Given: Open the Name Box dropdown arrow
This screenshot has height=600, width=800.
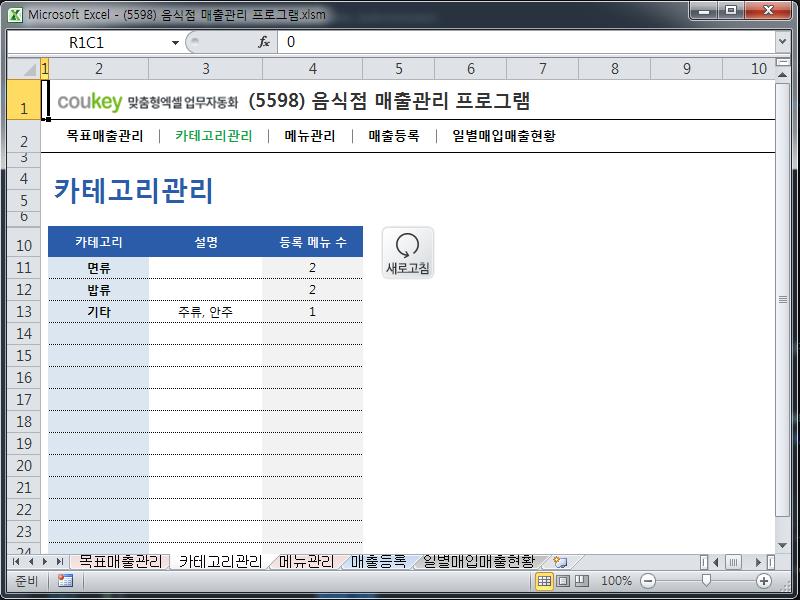Looking at the screenshot, I should point(175,42).
